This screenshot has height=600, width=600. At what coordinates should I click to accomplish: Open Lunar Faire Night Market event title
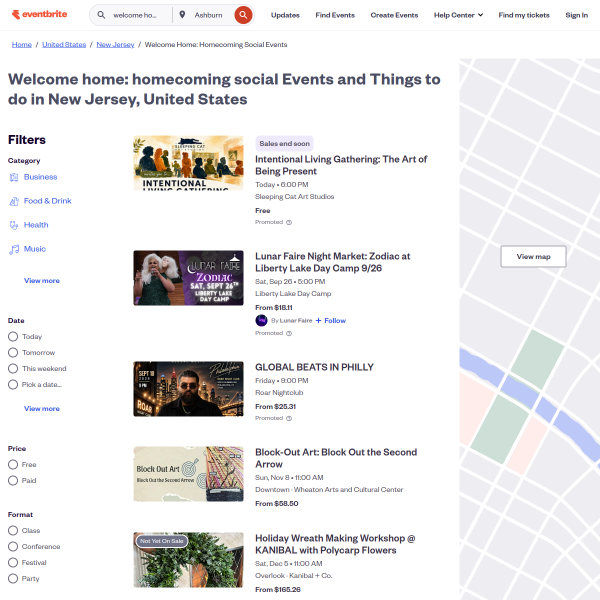pyautogui.click(x=333, y=262)
